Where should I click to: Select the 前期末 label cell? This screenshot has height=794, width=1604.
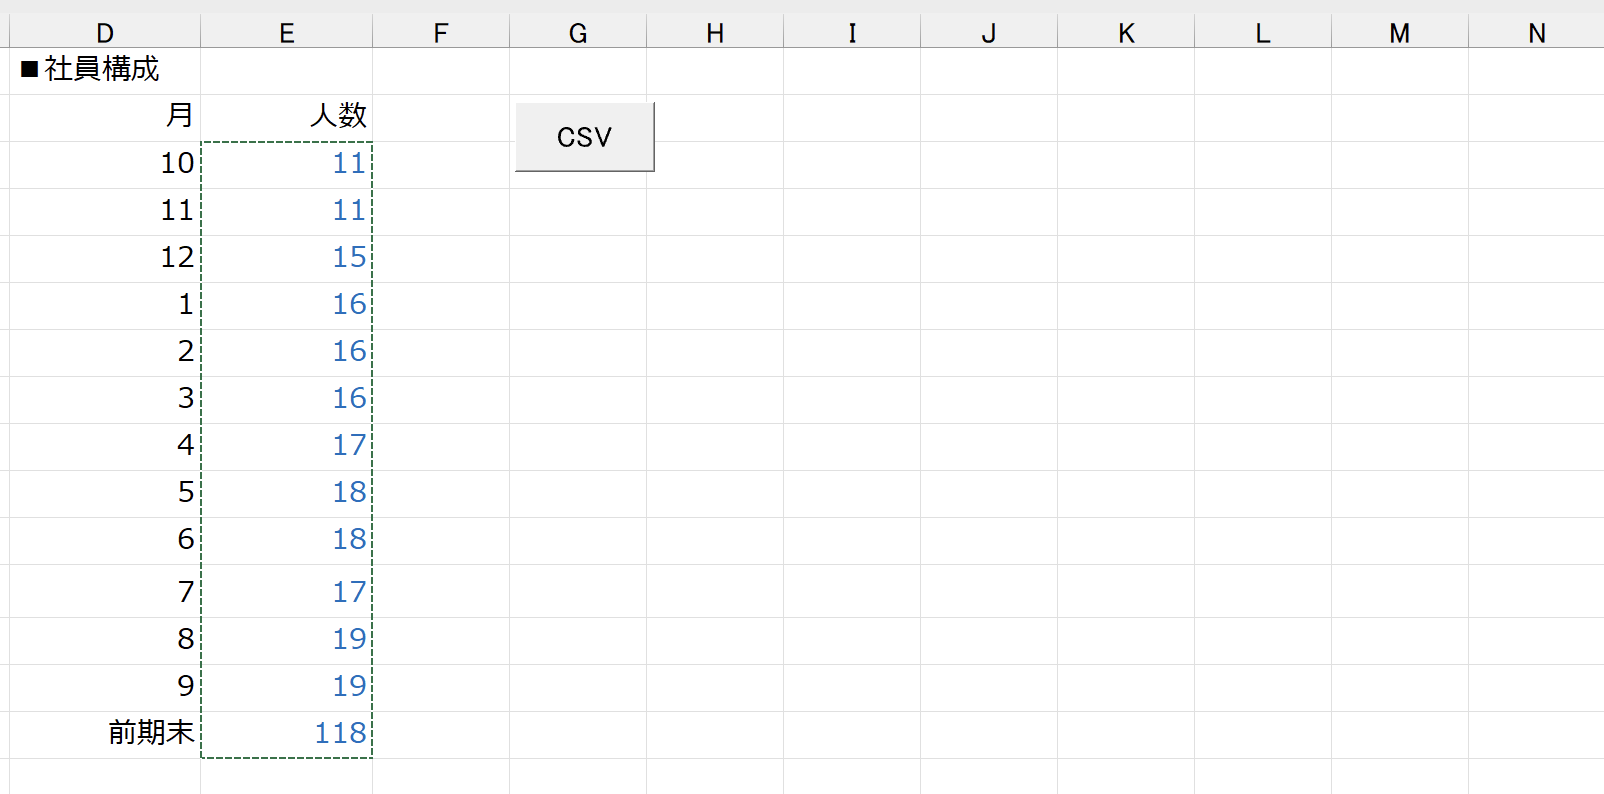pyautogui.click(x=105, y=733)
